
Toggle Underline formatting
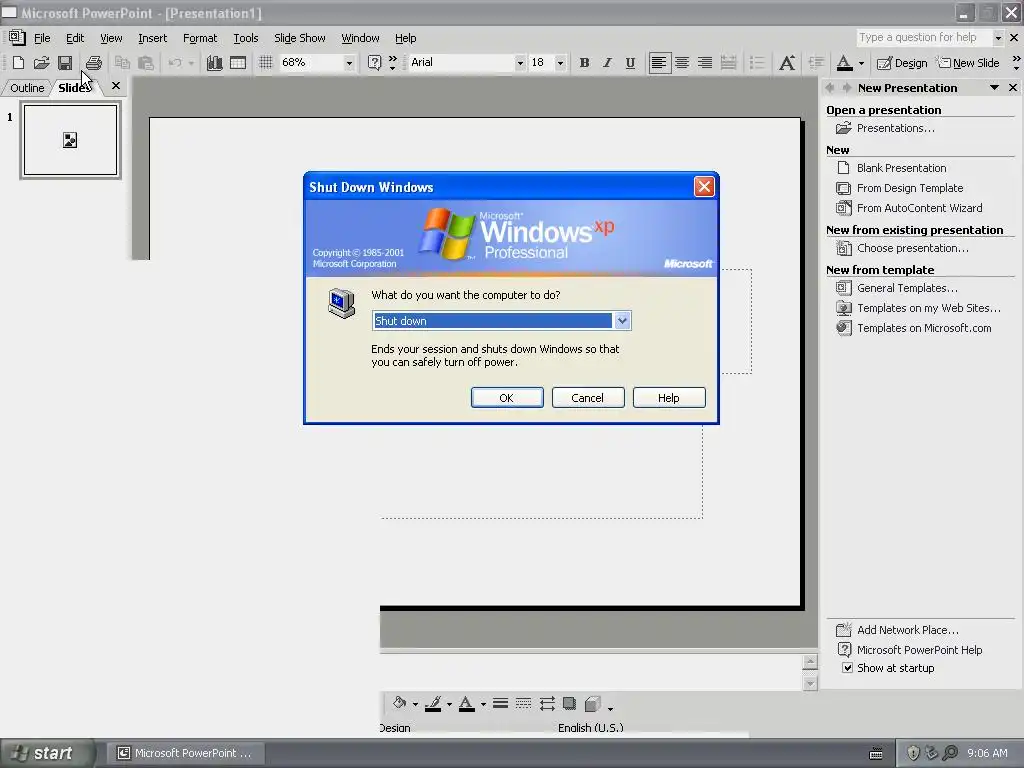point(630,63)
